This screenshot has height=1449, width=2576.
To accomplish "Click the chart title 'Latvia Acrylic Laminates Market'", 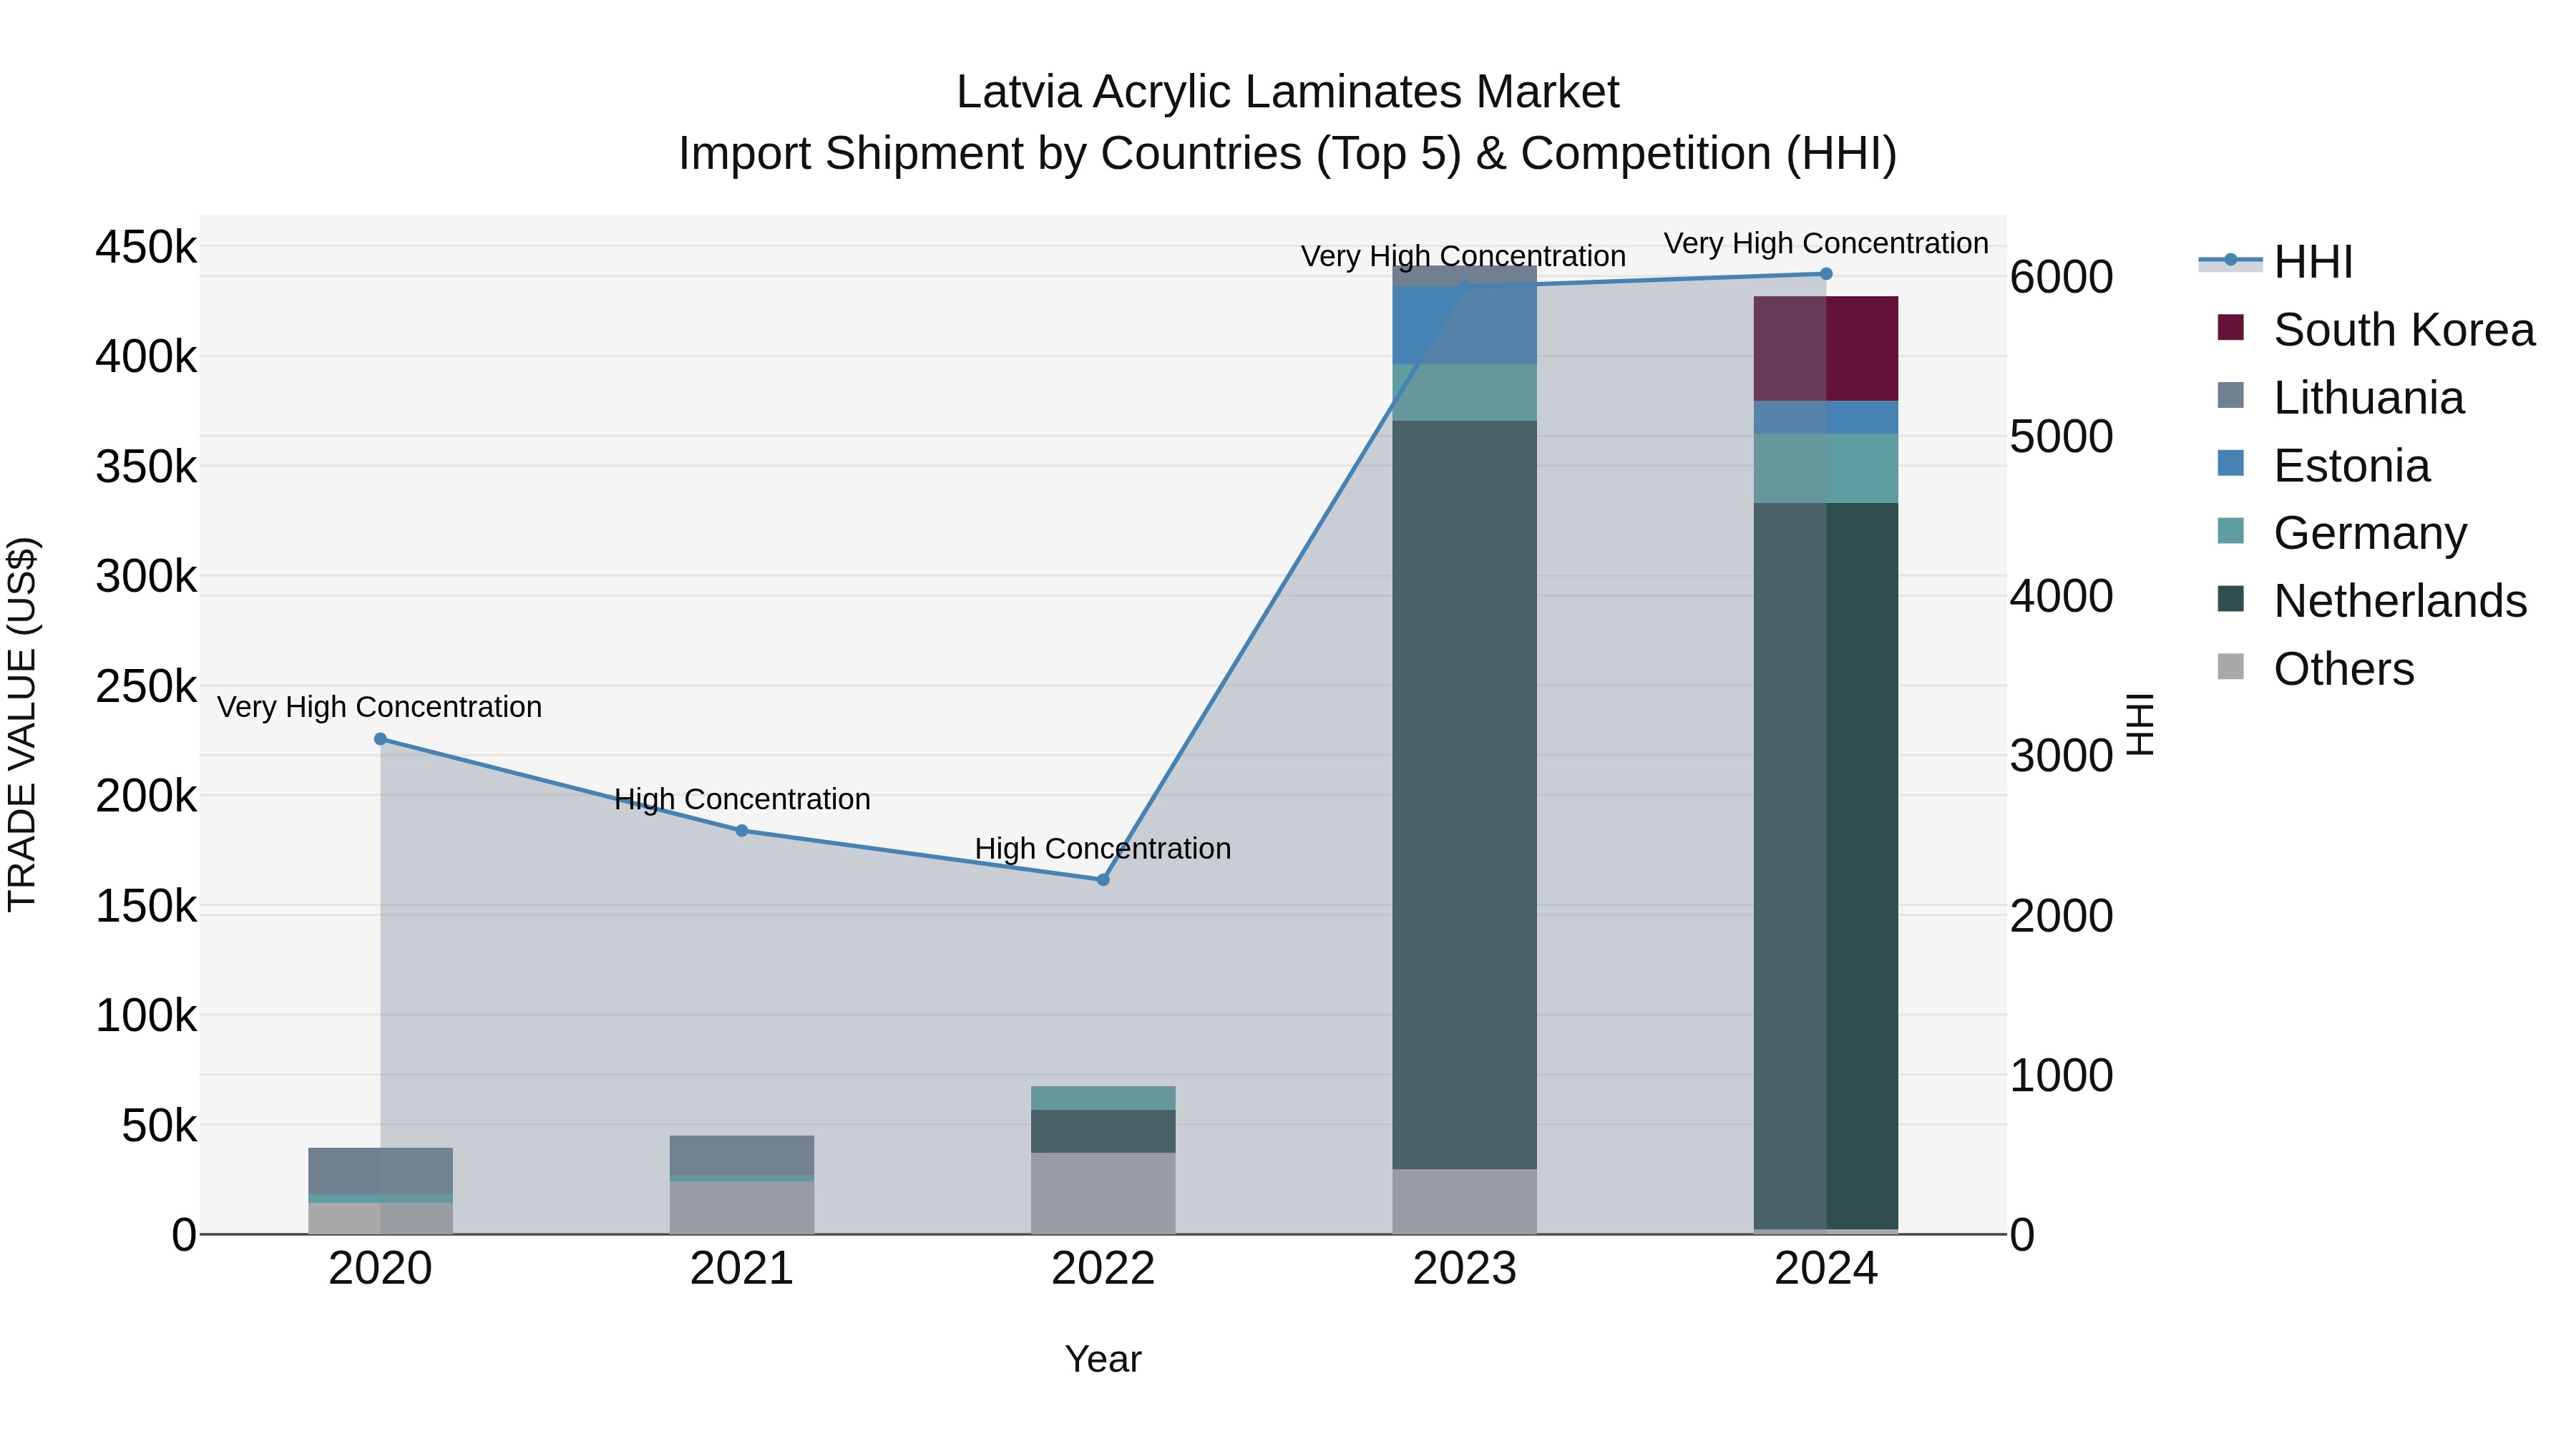I will coord(1288,92).
